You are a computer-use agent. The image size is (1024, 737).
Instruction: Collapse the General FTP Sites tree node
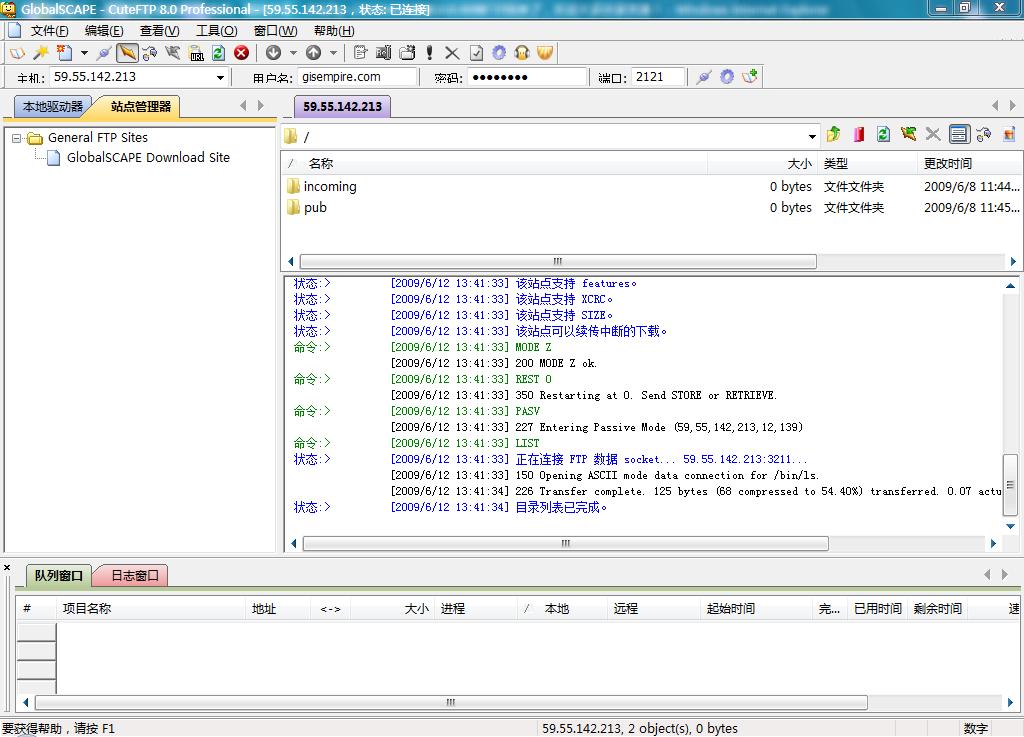16,138
